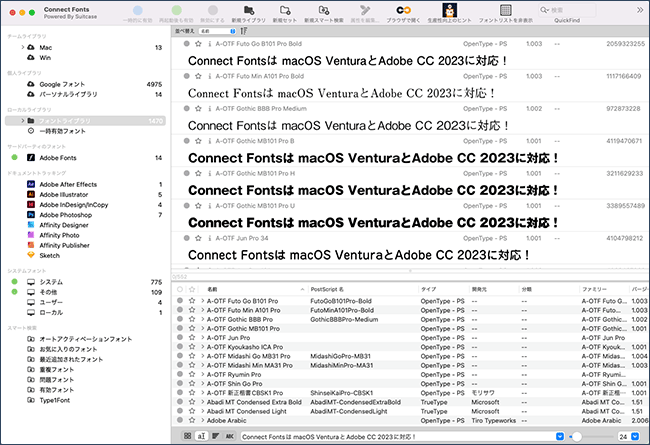The height and width of the screenshot is (445, 650).
Task: Select the Win team library
Action: 45,58
